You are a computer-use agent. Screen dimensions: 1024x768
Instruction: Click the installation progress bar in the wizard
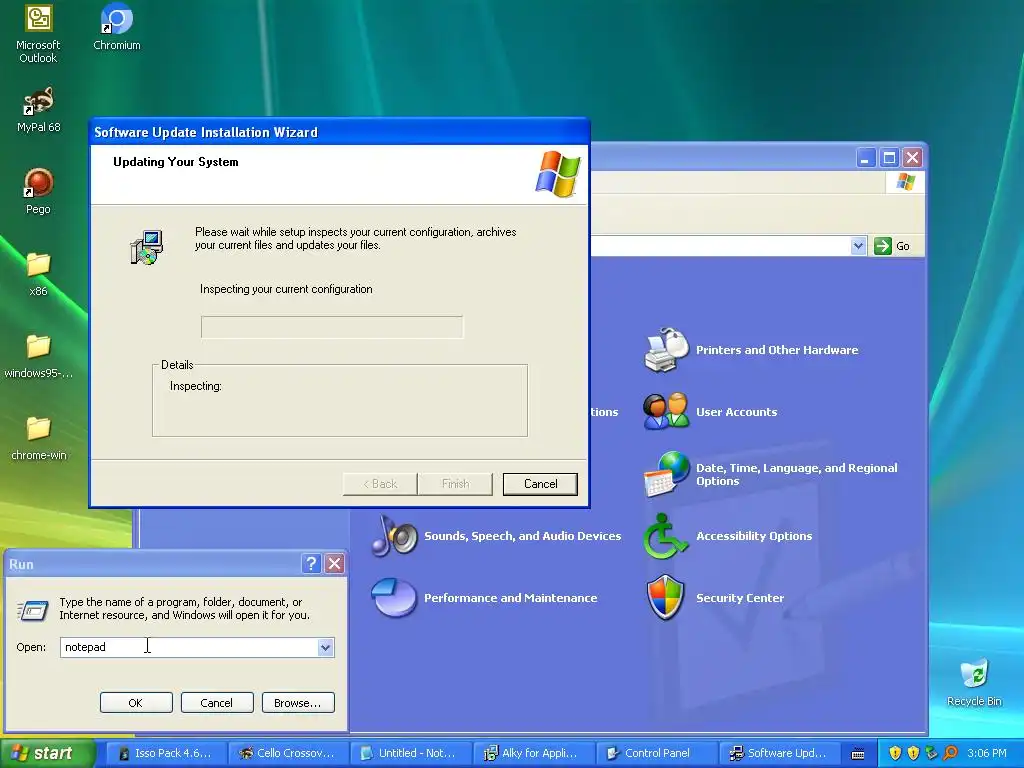point(332,327)
